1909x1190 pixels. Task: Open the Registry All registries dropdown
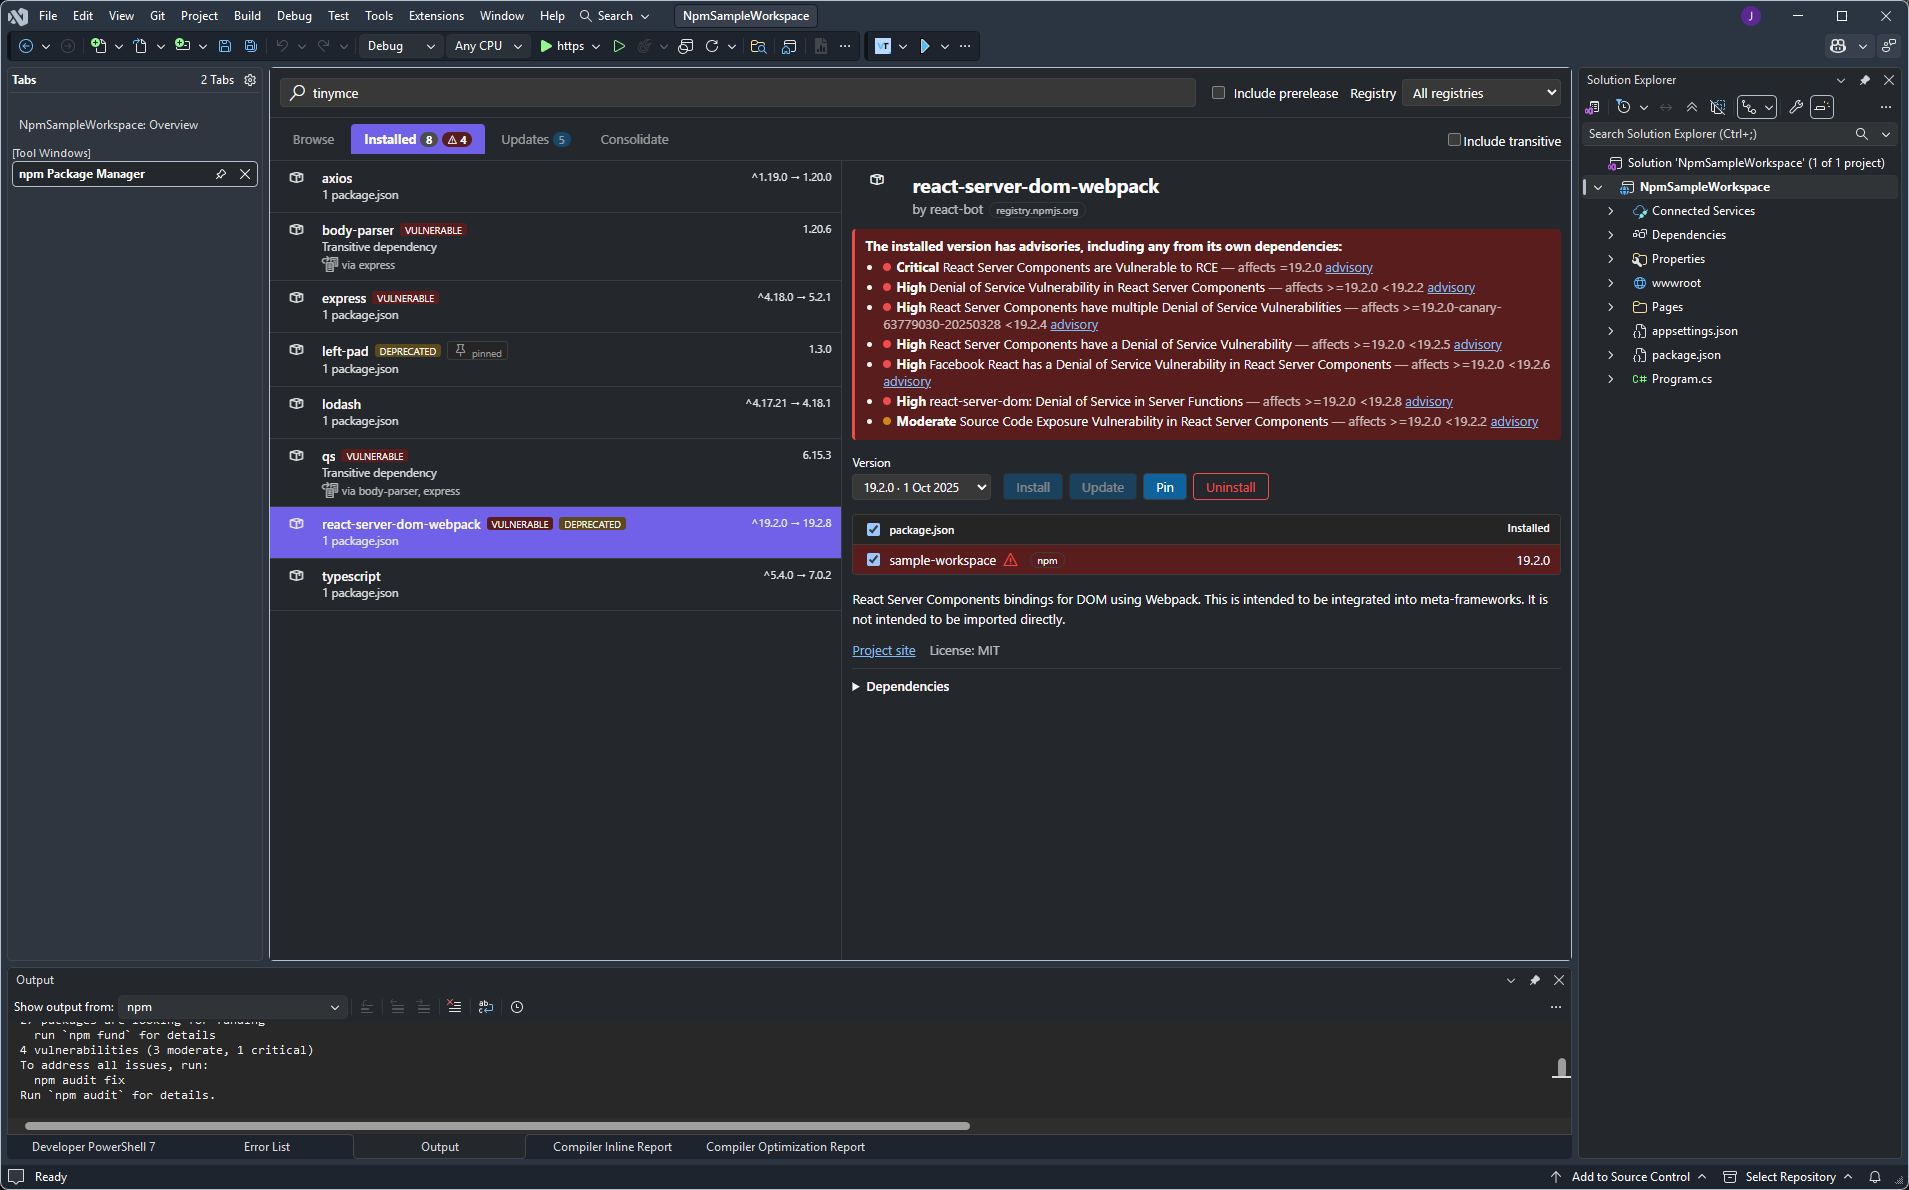[1482, 93]
